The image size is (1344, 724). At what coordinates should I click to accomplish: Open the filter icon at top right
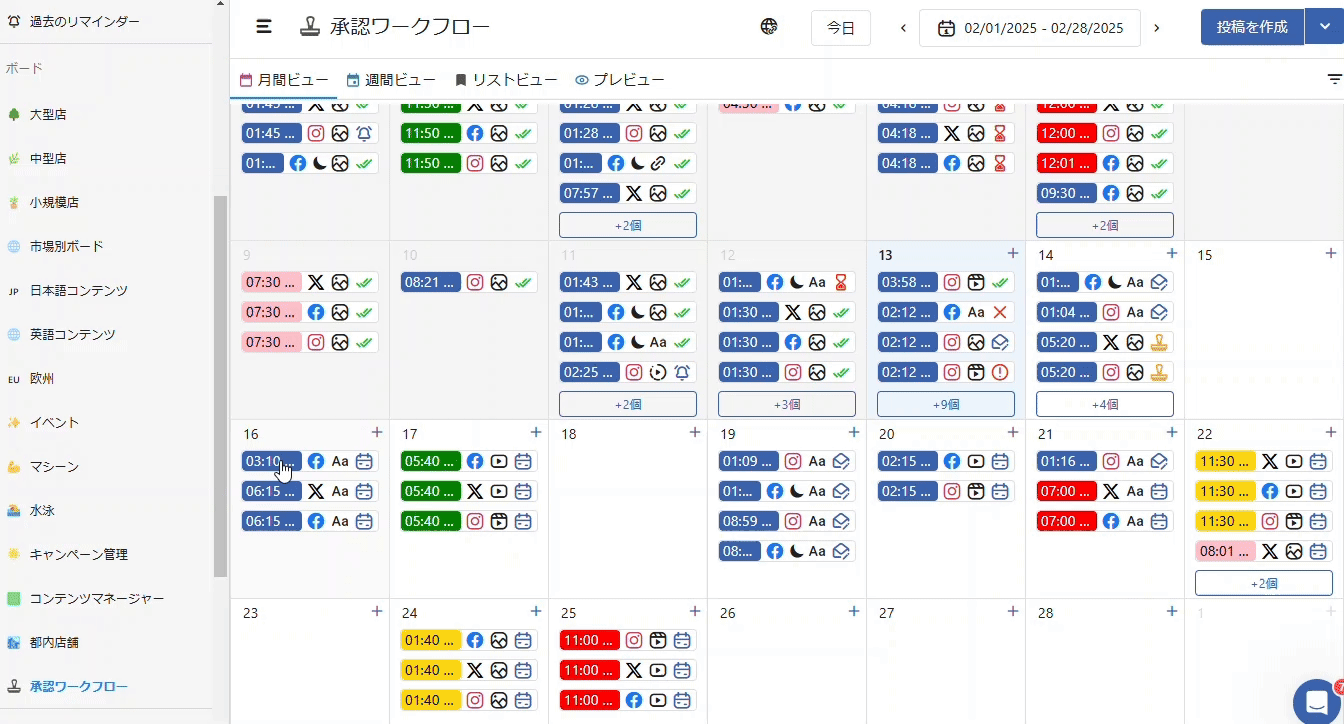pyautogui.click(x=1334, y=79)
